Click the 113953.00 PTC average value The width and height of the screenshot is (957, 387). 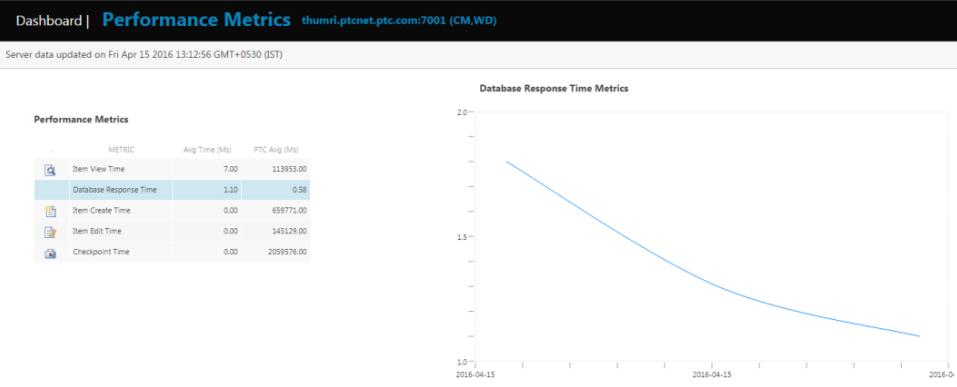click(289, 168)
